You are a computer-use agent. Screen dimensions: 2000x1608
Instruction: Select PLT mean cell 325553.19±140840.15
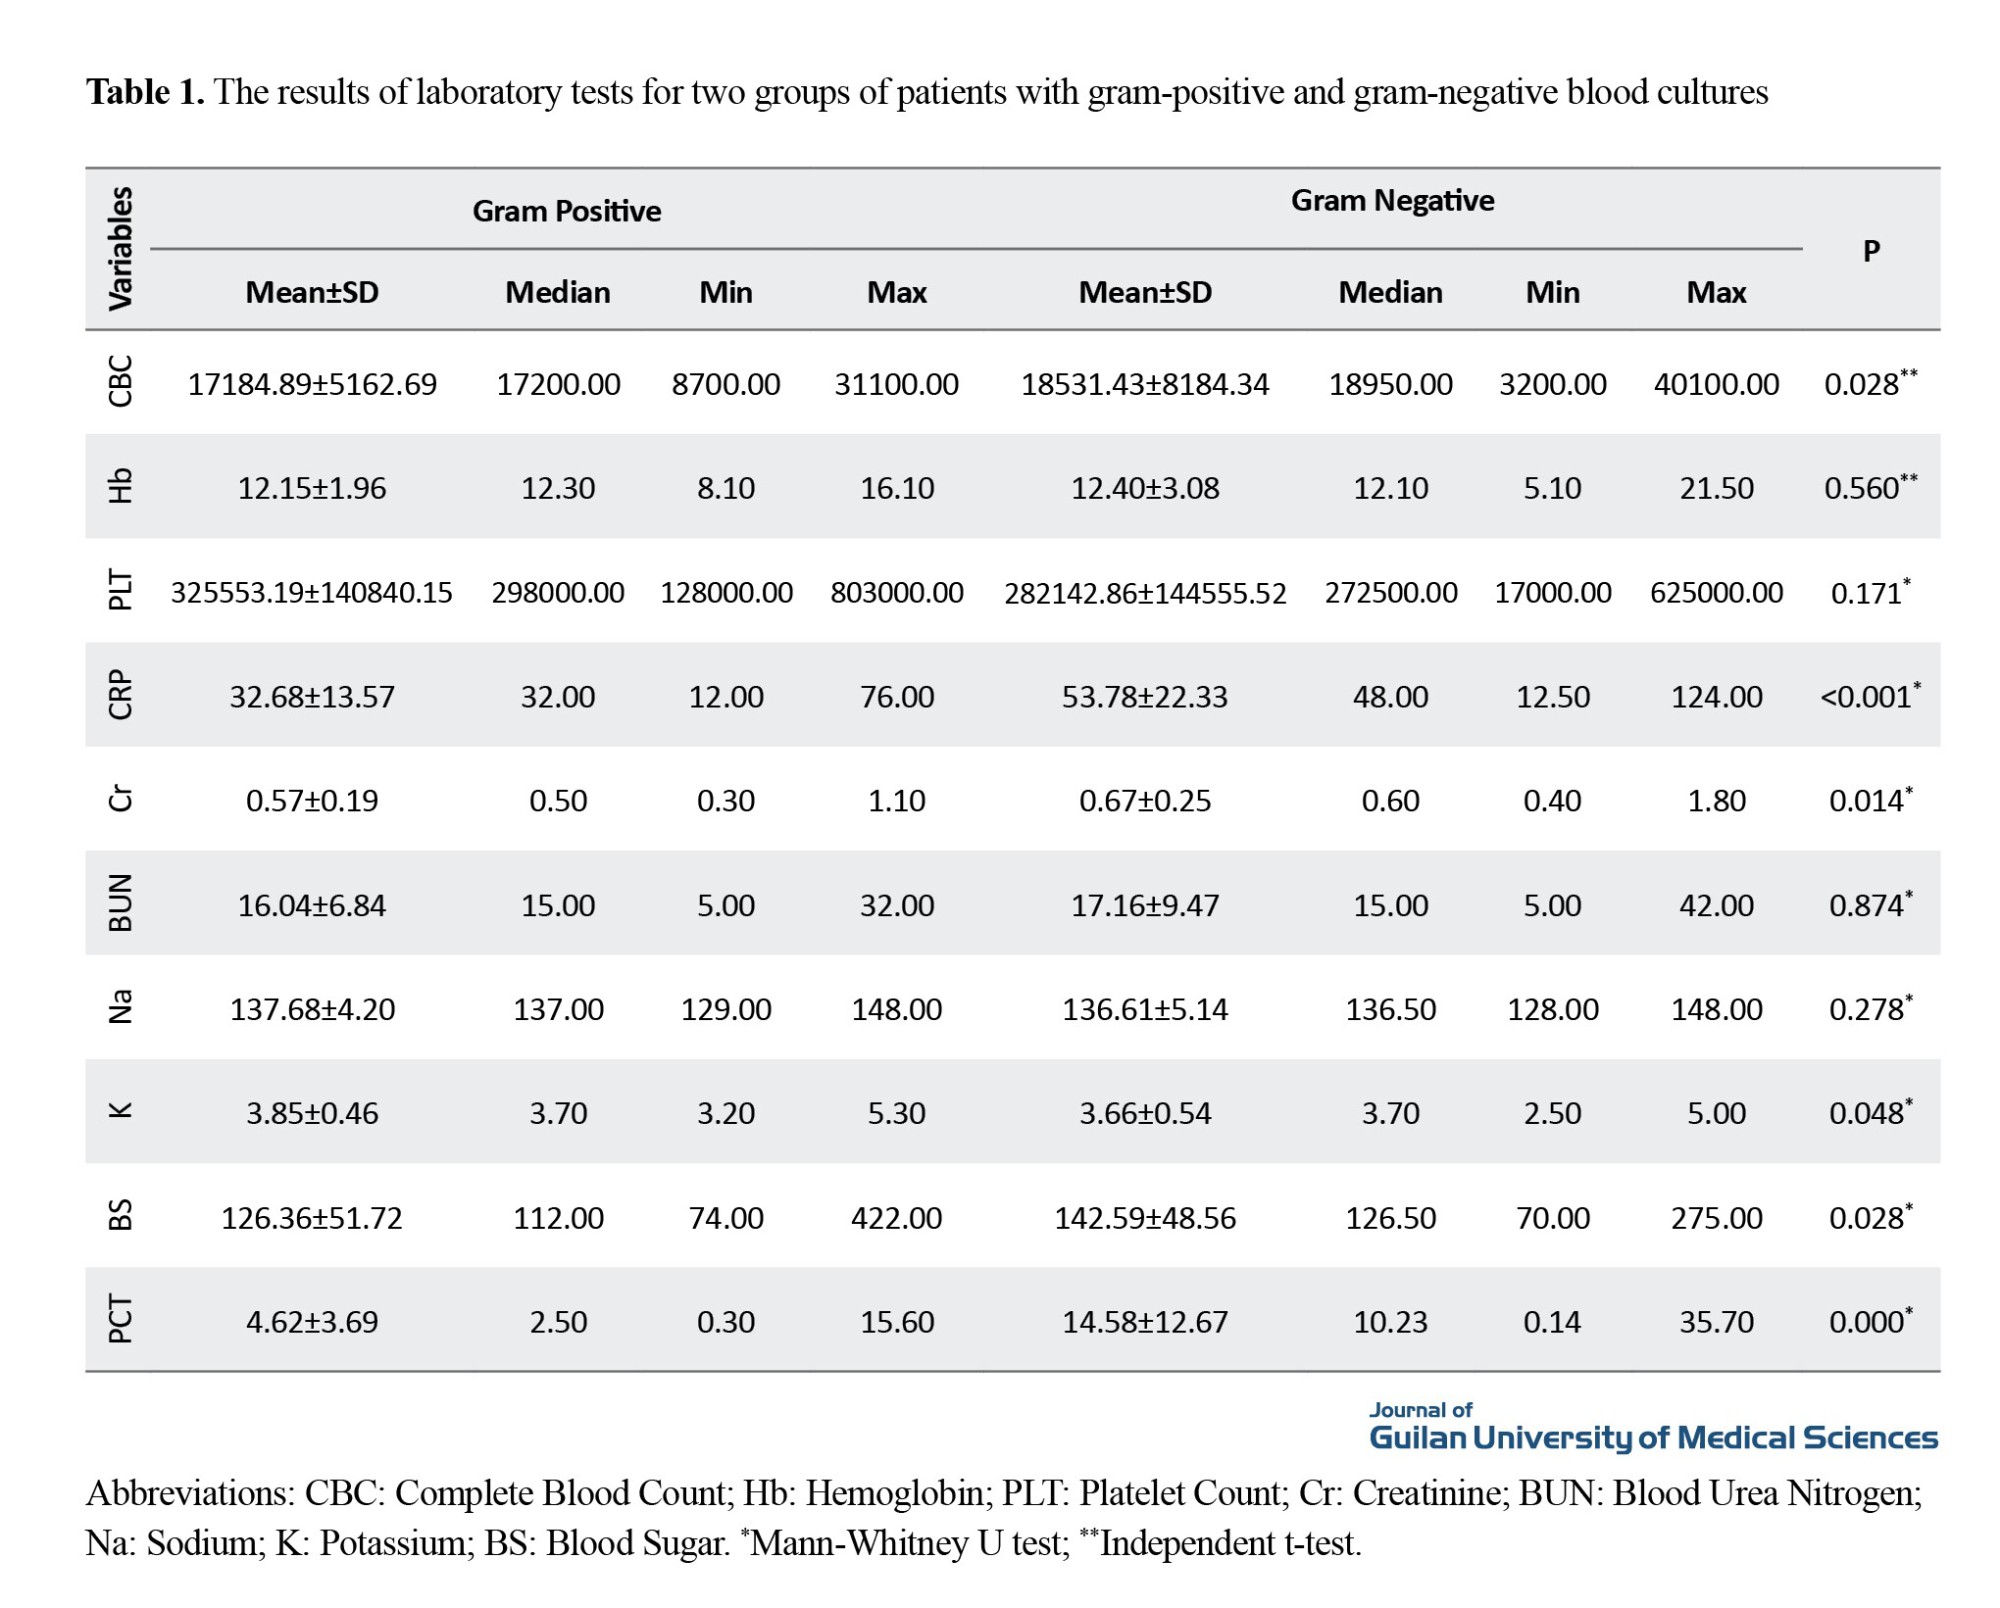tap(311, 592)
